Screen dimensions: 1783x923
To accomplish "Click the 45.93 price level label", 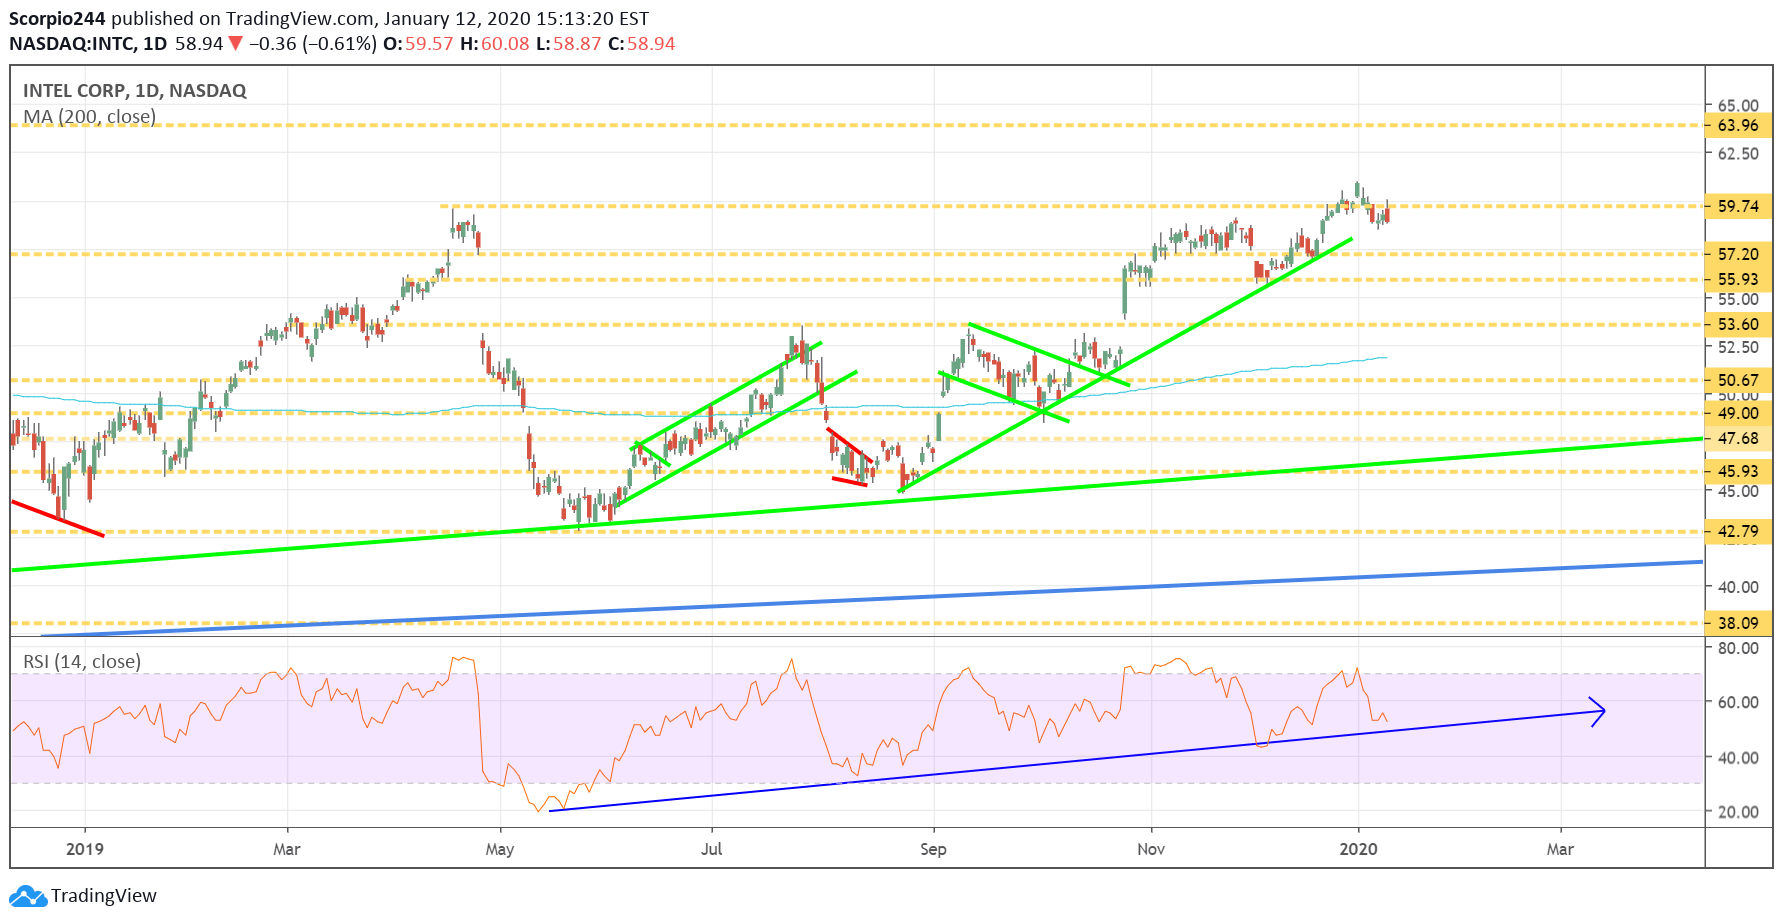I will [x=1738, y=472].
